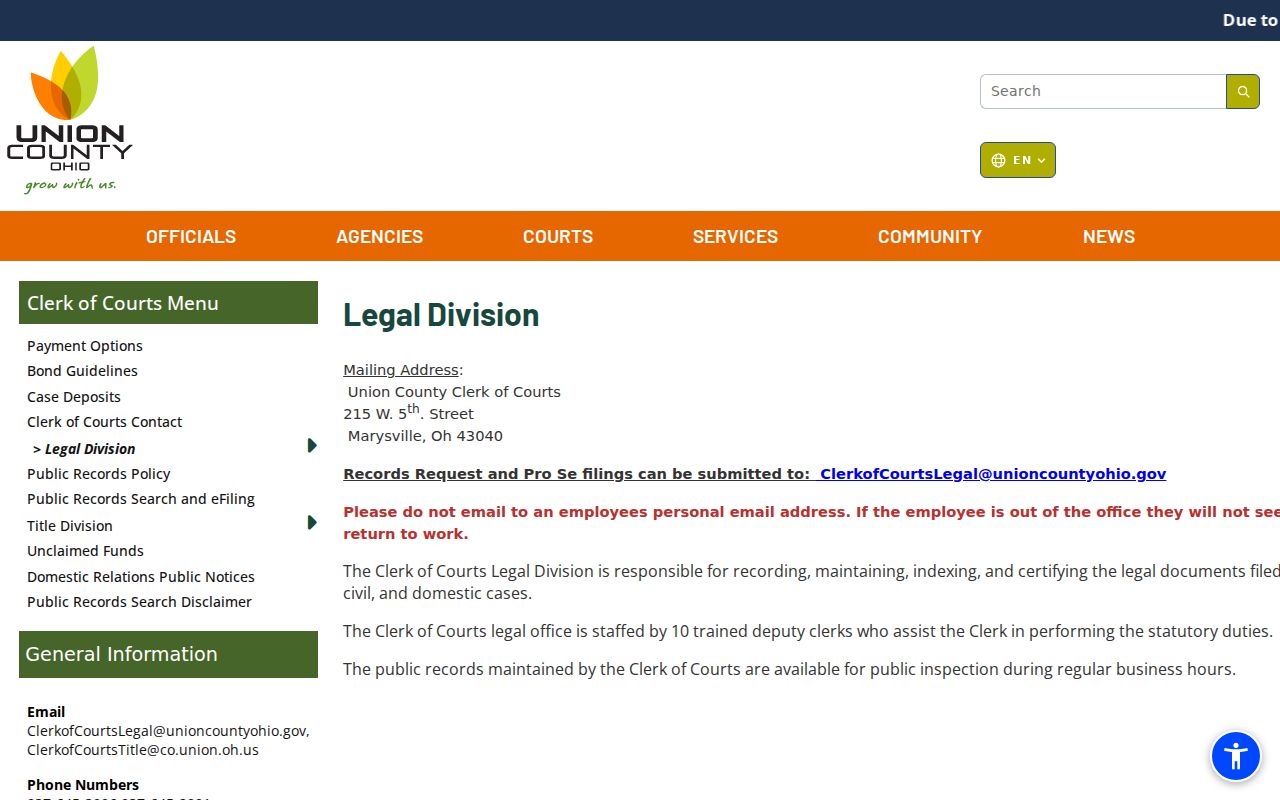Select Clerk of Courts Contact link
The width and height of the screenshot is (1280, 800).
[x=104, y=422]
